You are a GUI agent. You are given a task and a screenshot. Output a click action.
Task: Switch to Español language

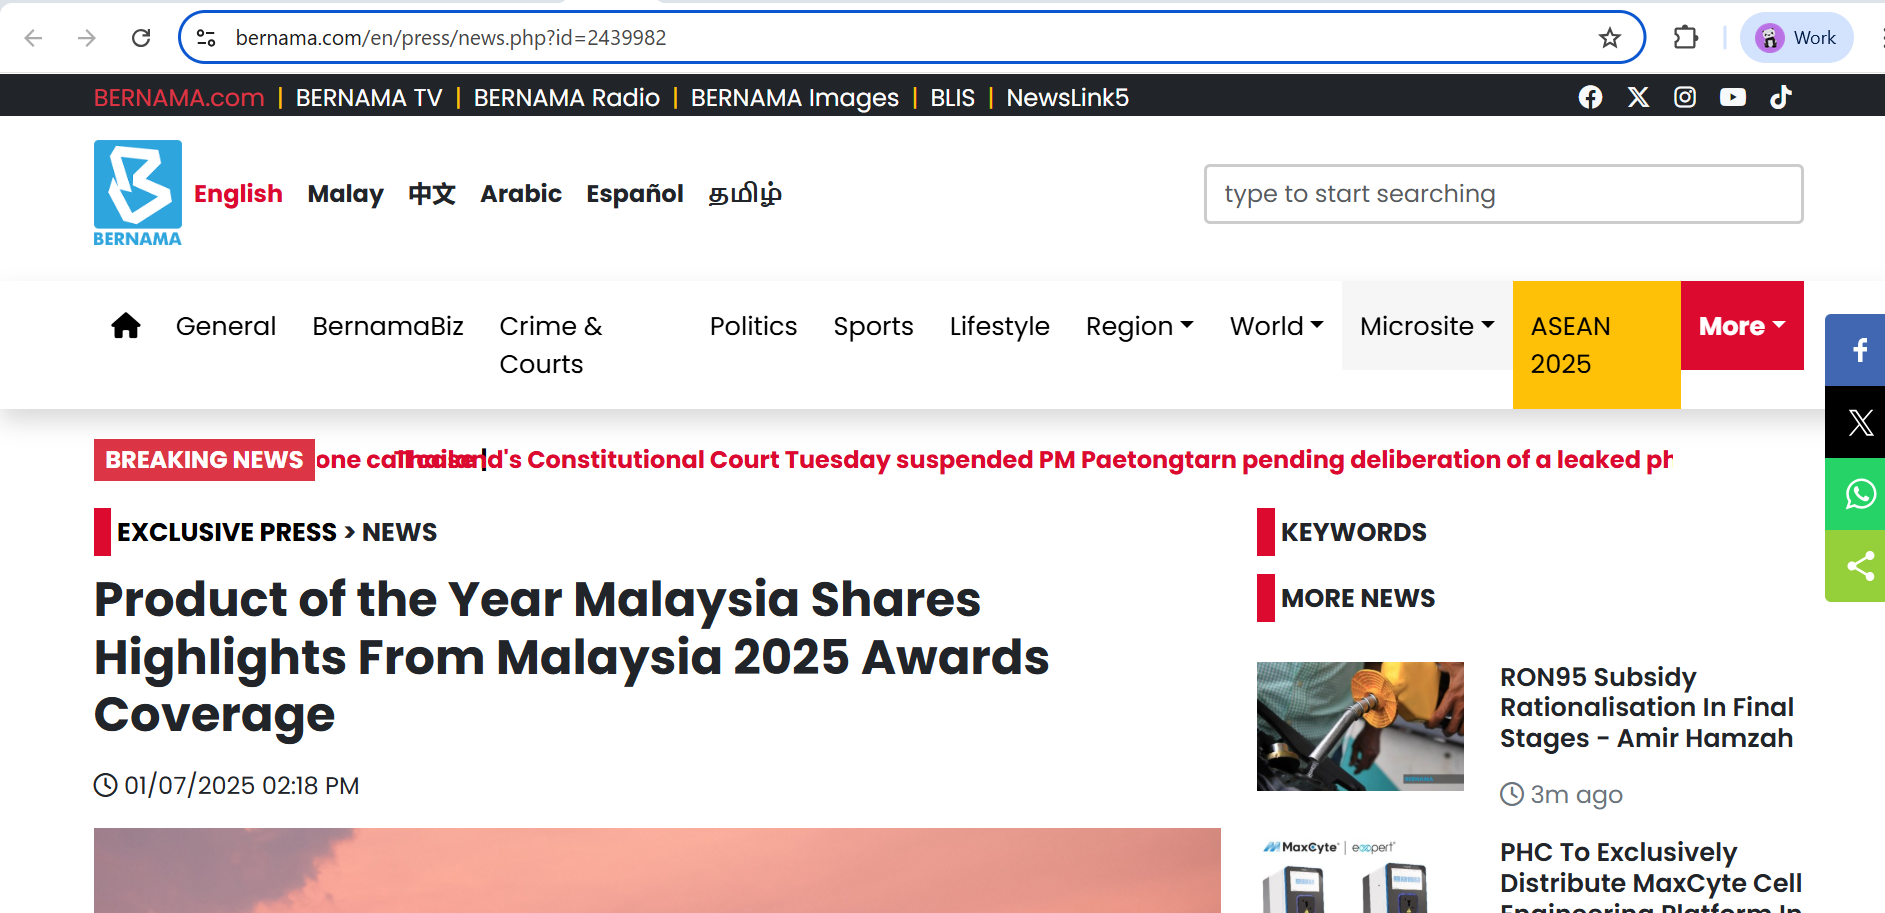635,194
